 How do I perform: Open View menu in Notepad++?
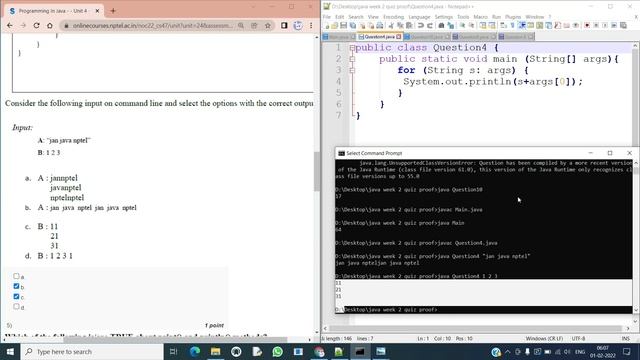coord(373,17)
